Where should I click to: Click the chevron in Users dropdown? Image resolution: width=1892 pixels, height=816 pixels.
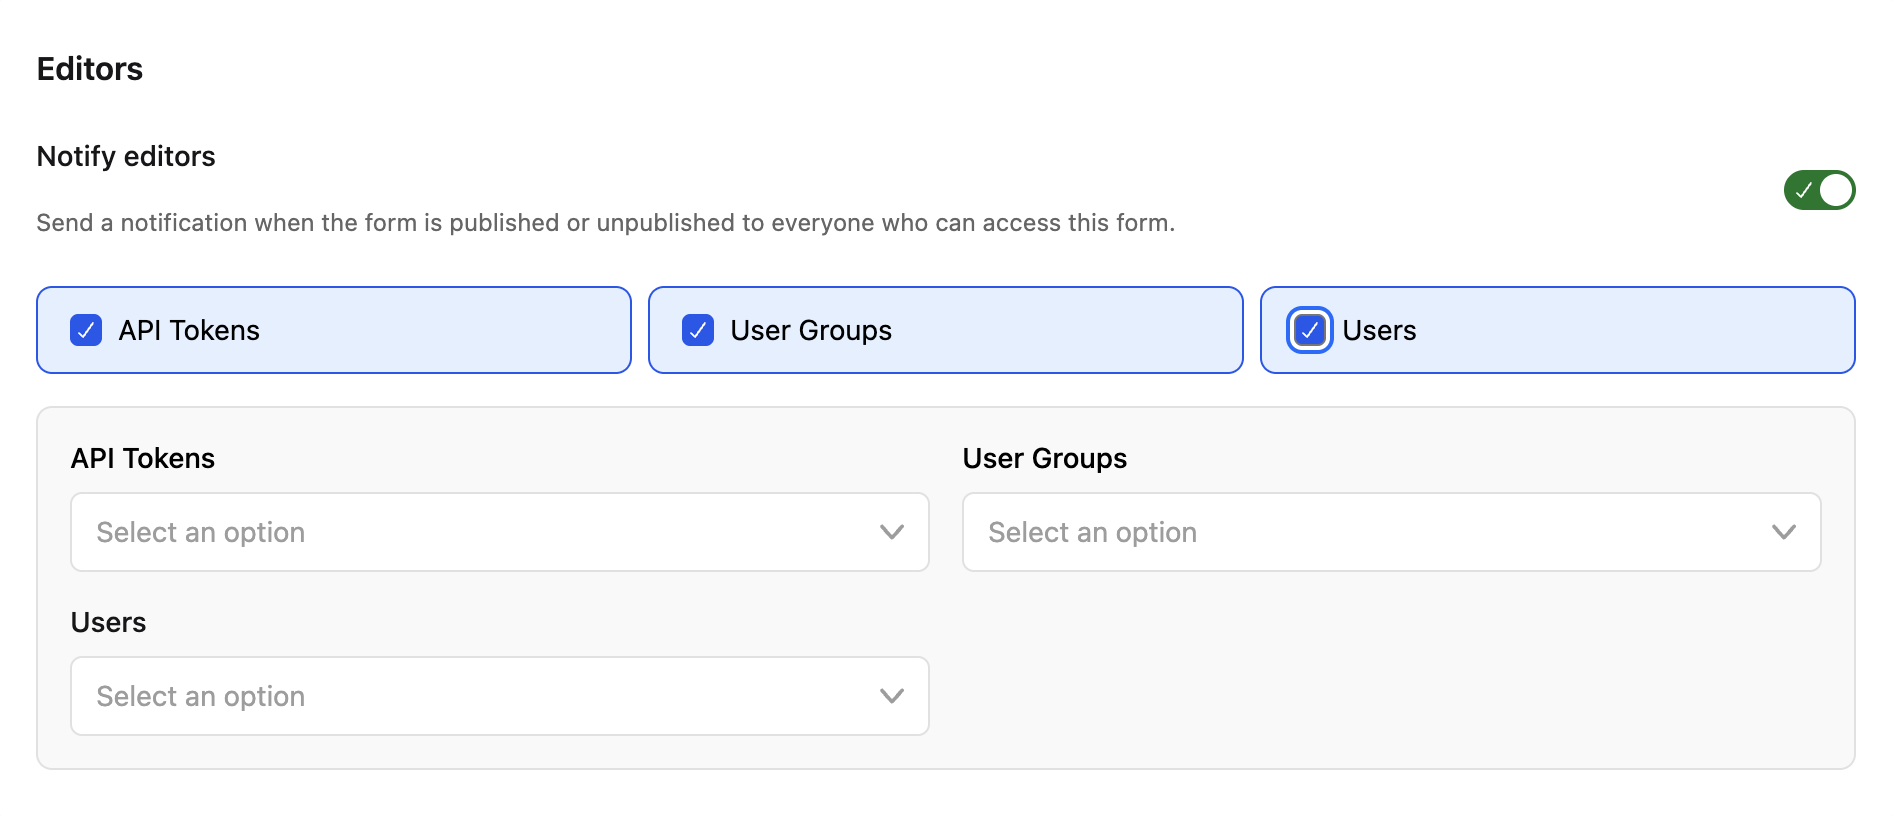pos(892,696)
